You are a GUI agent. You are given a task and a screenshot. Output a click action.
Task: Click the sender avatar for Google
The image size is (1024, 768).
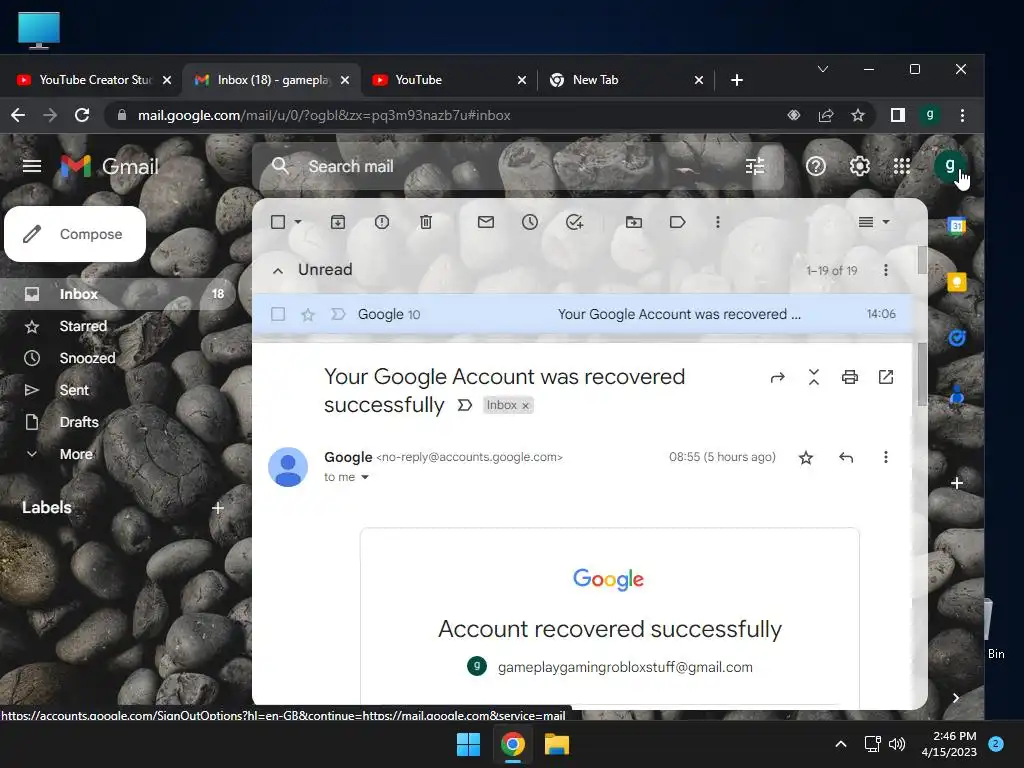click(x=288, y=467)
